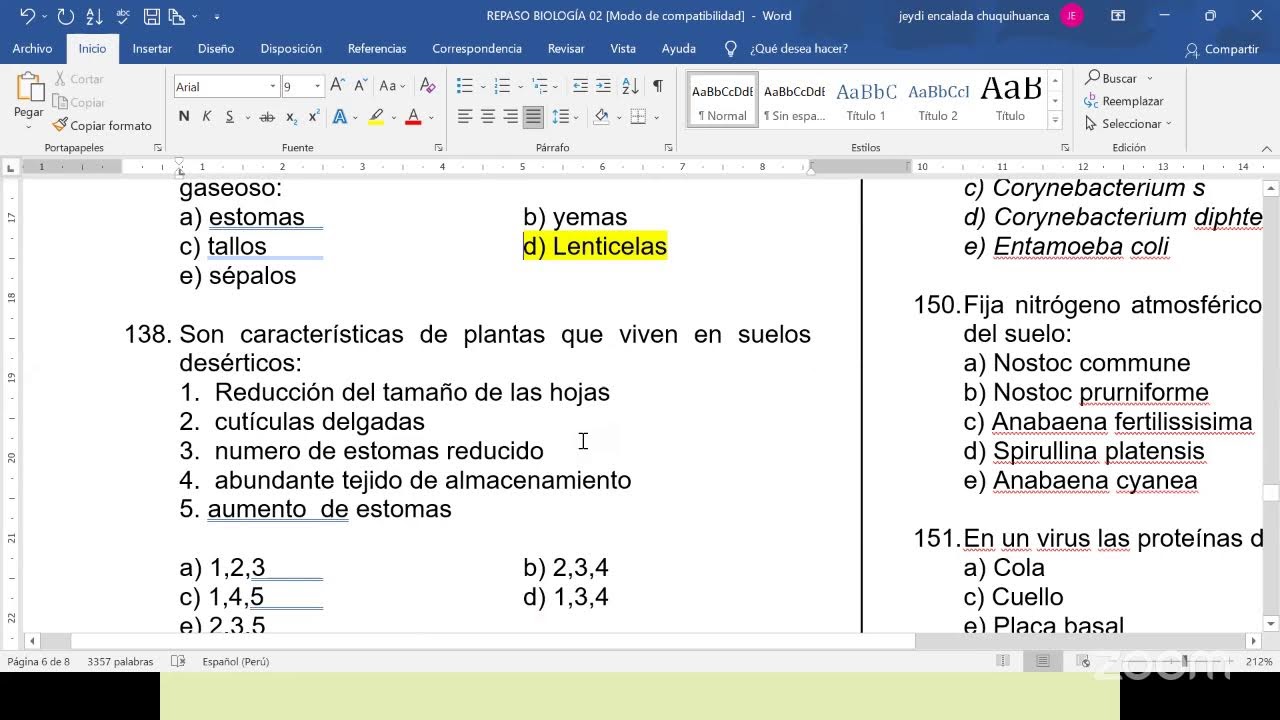Viewport: 1280px width, 720px height.
Task: Click the Compartir share button
Action: [x=1221, y=49]
